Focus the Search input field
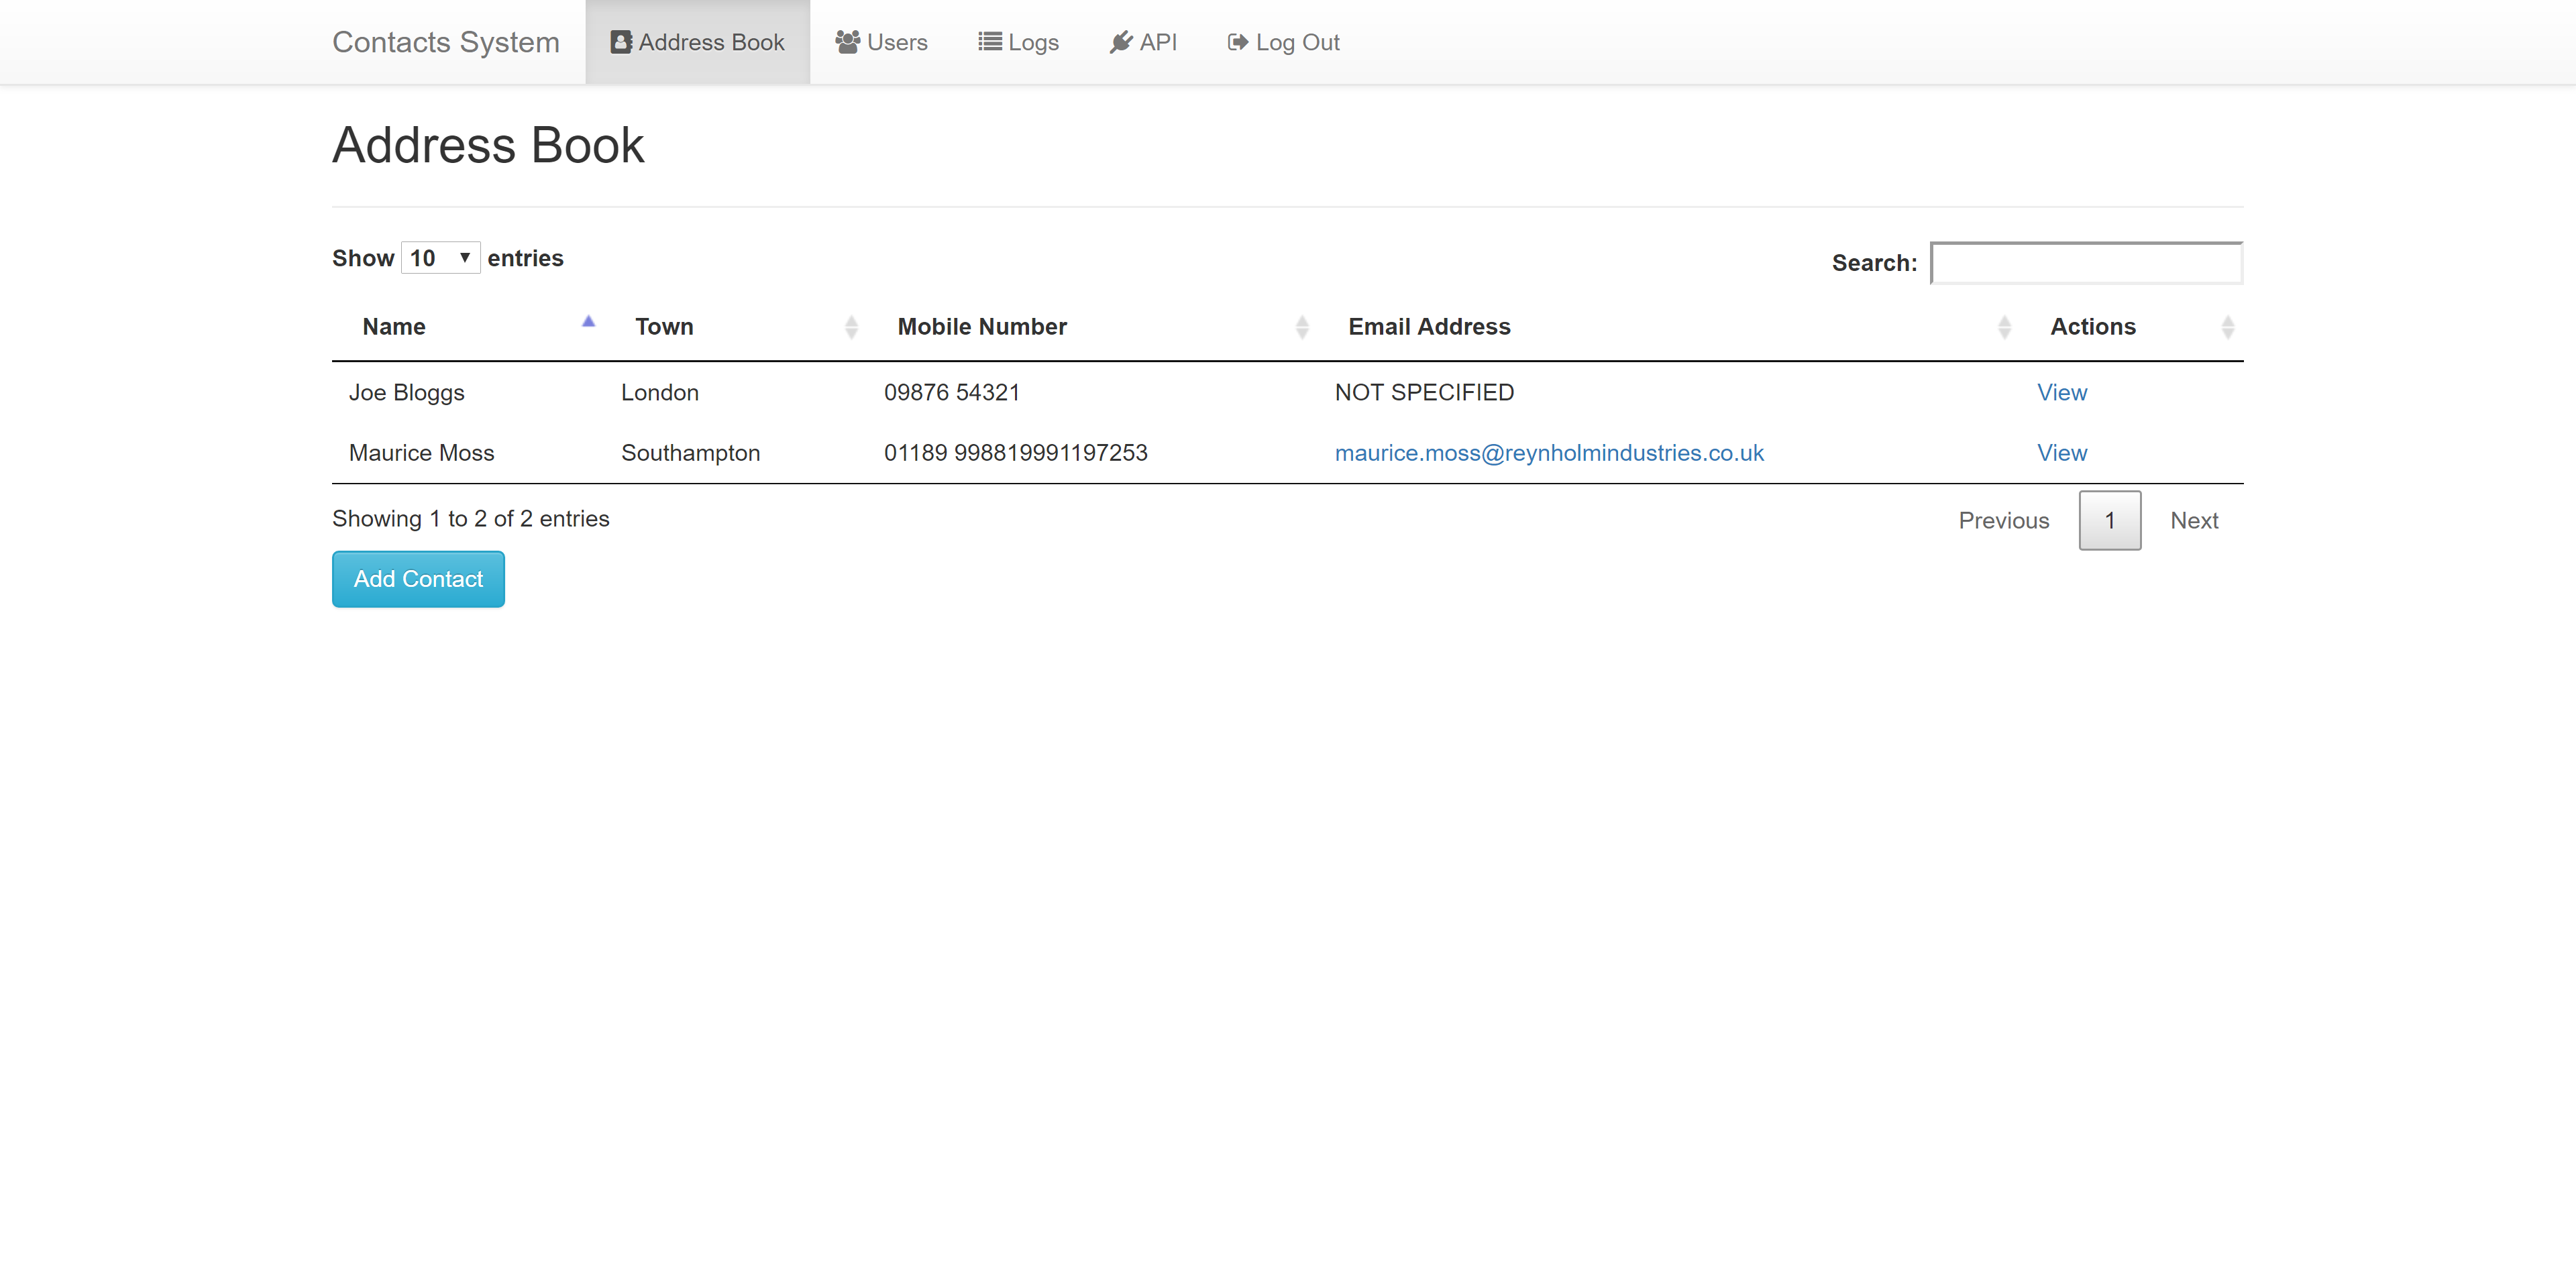 tap(2086, 263)
